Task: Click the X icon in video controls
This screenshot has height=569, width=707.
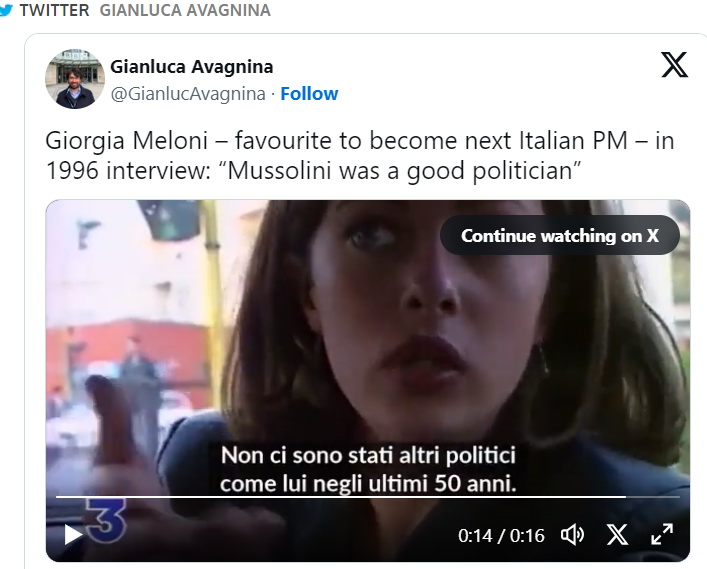Action: [x=617, y=535]
